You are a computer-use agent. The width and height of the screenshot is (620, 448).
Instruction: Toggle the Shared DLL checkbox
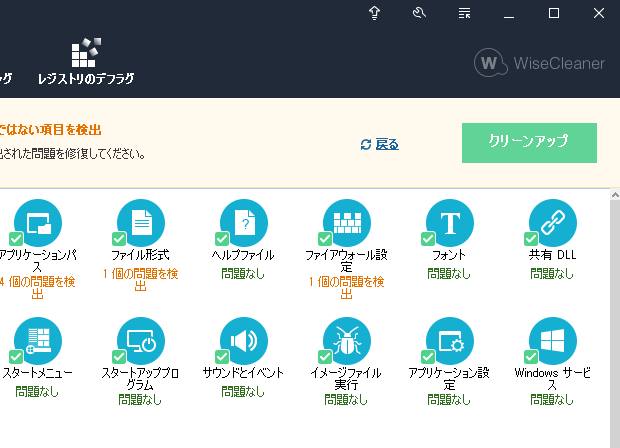point(531,239)
